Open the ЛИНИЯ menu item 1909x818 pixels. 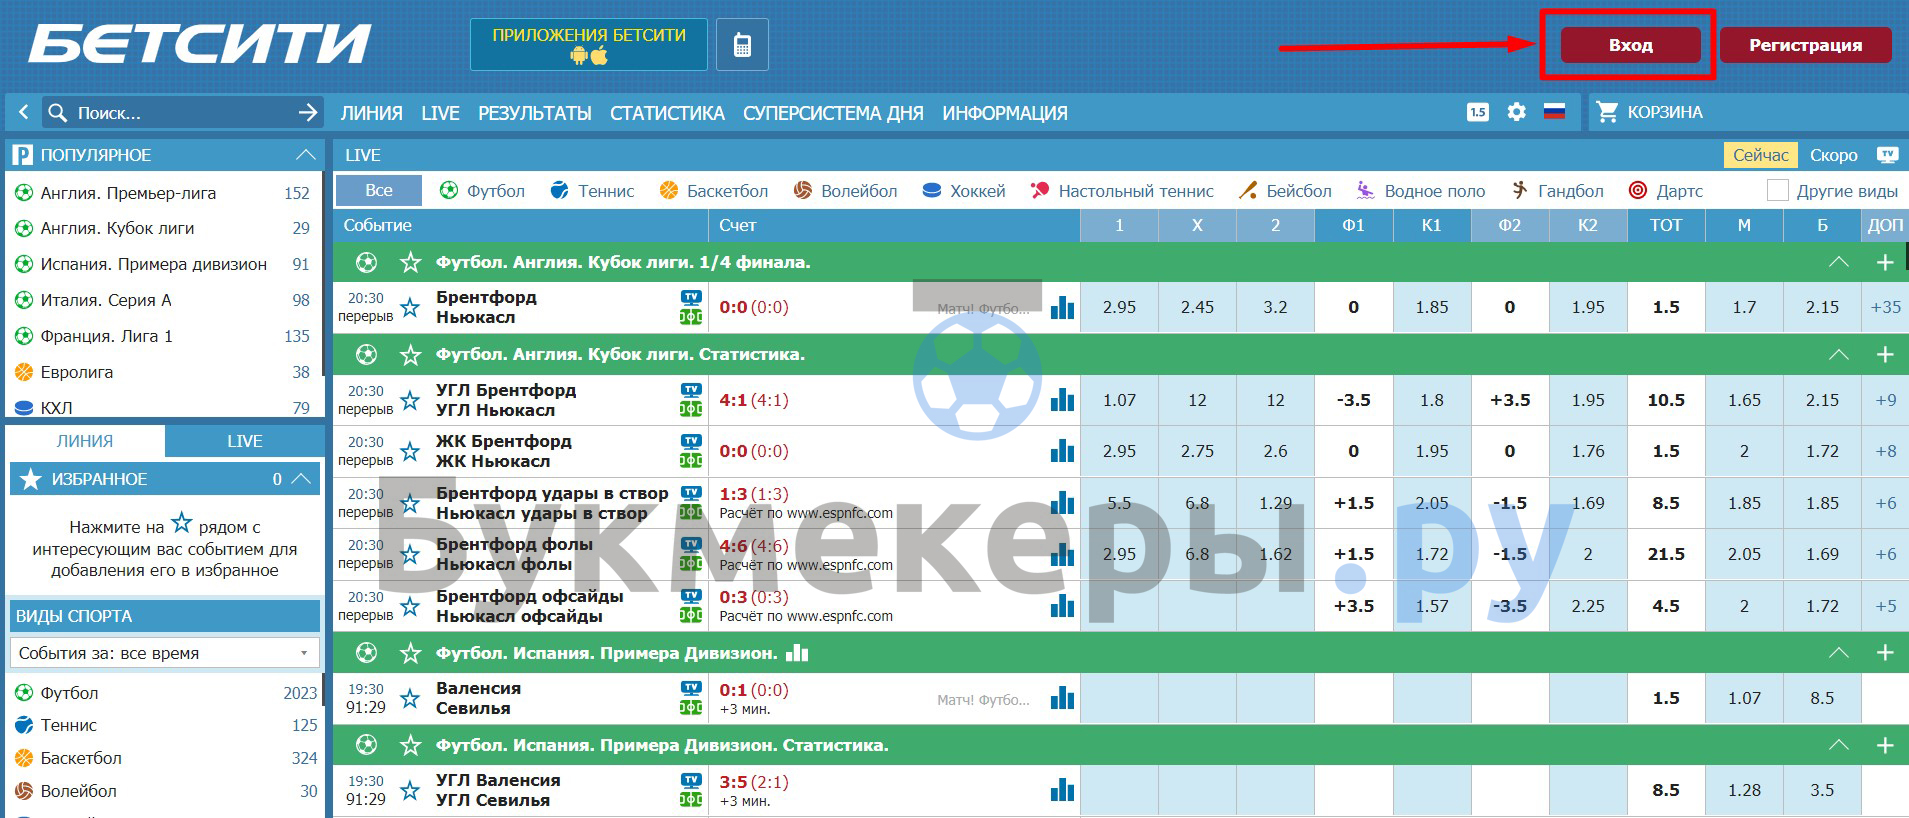(x=371, y=113)
